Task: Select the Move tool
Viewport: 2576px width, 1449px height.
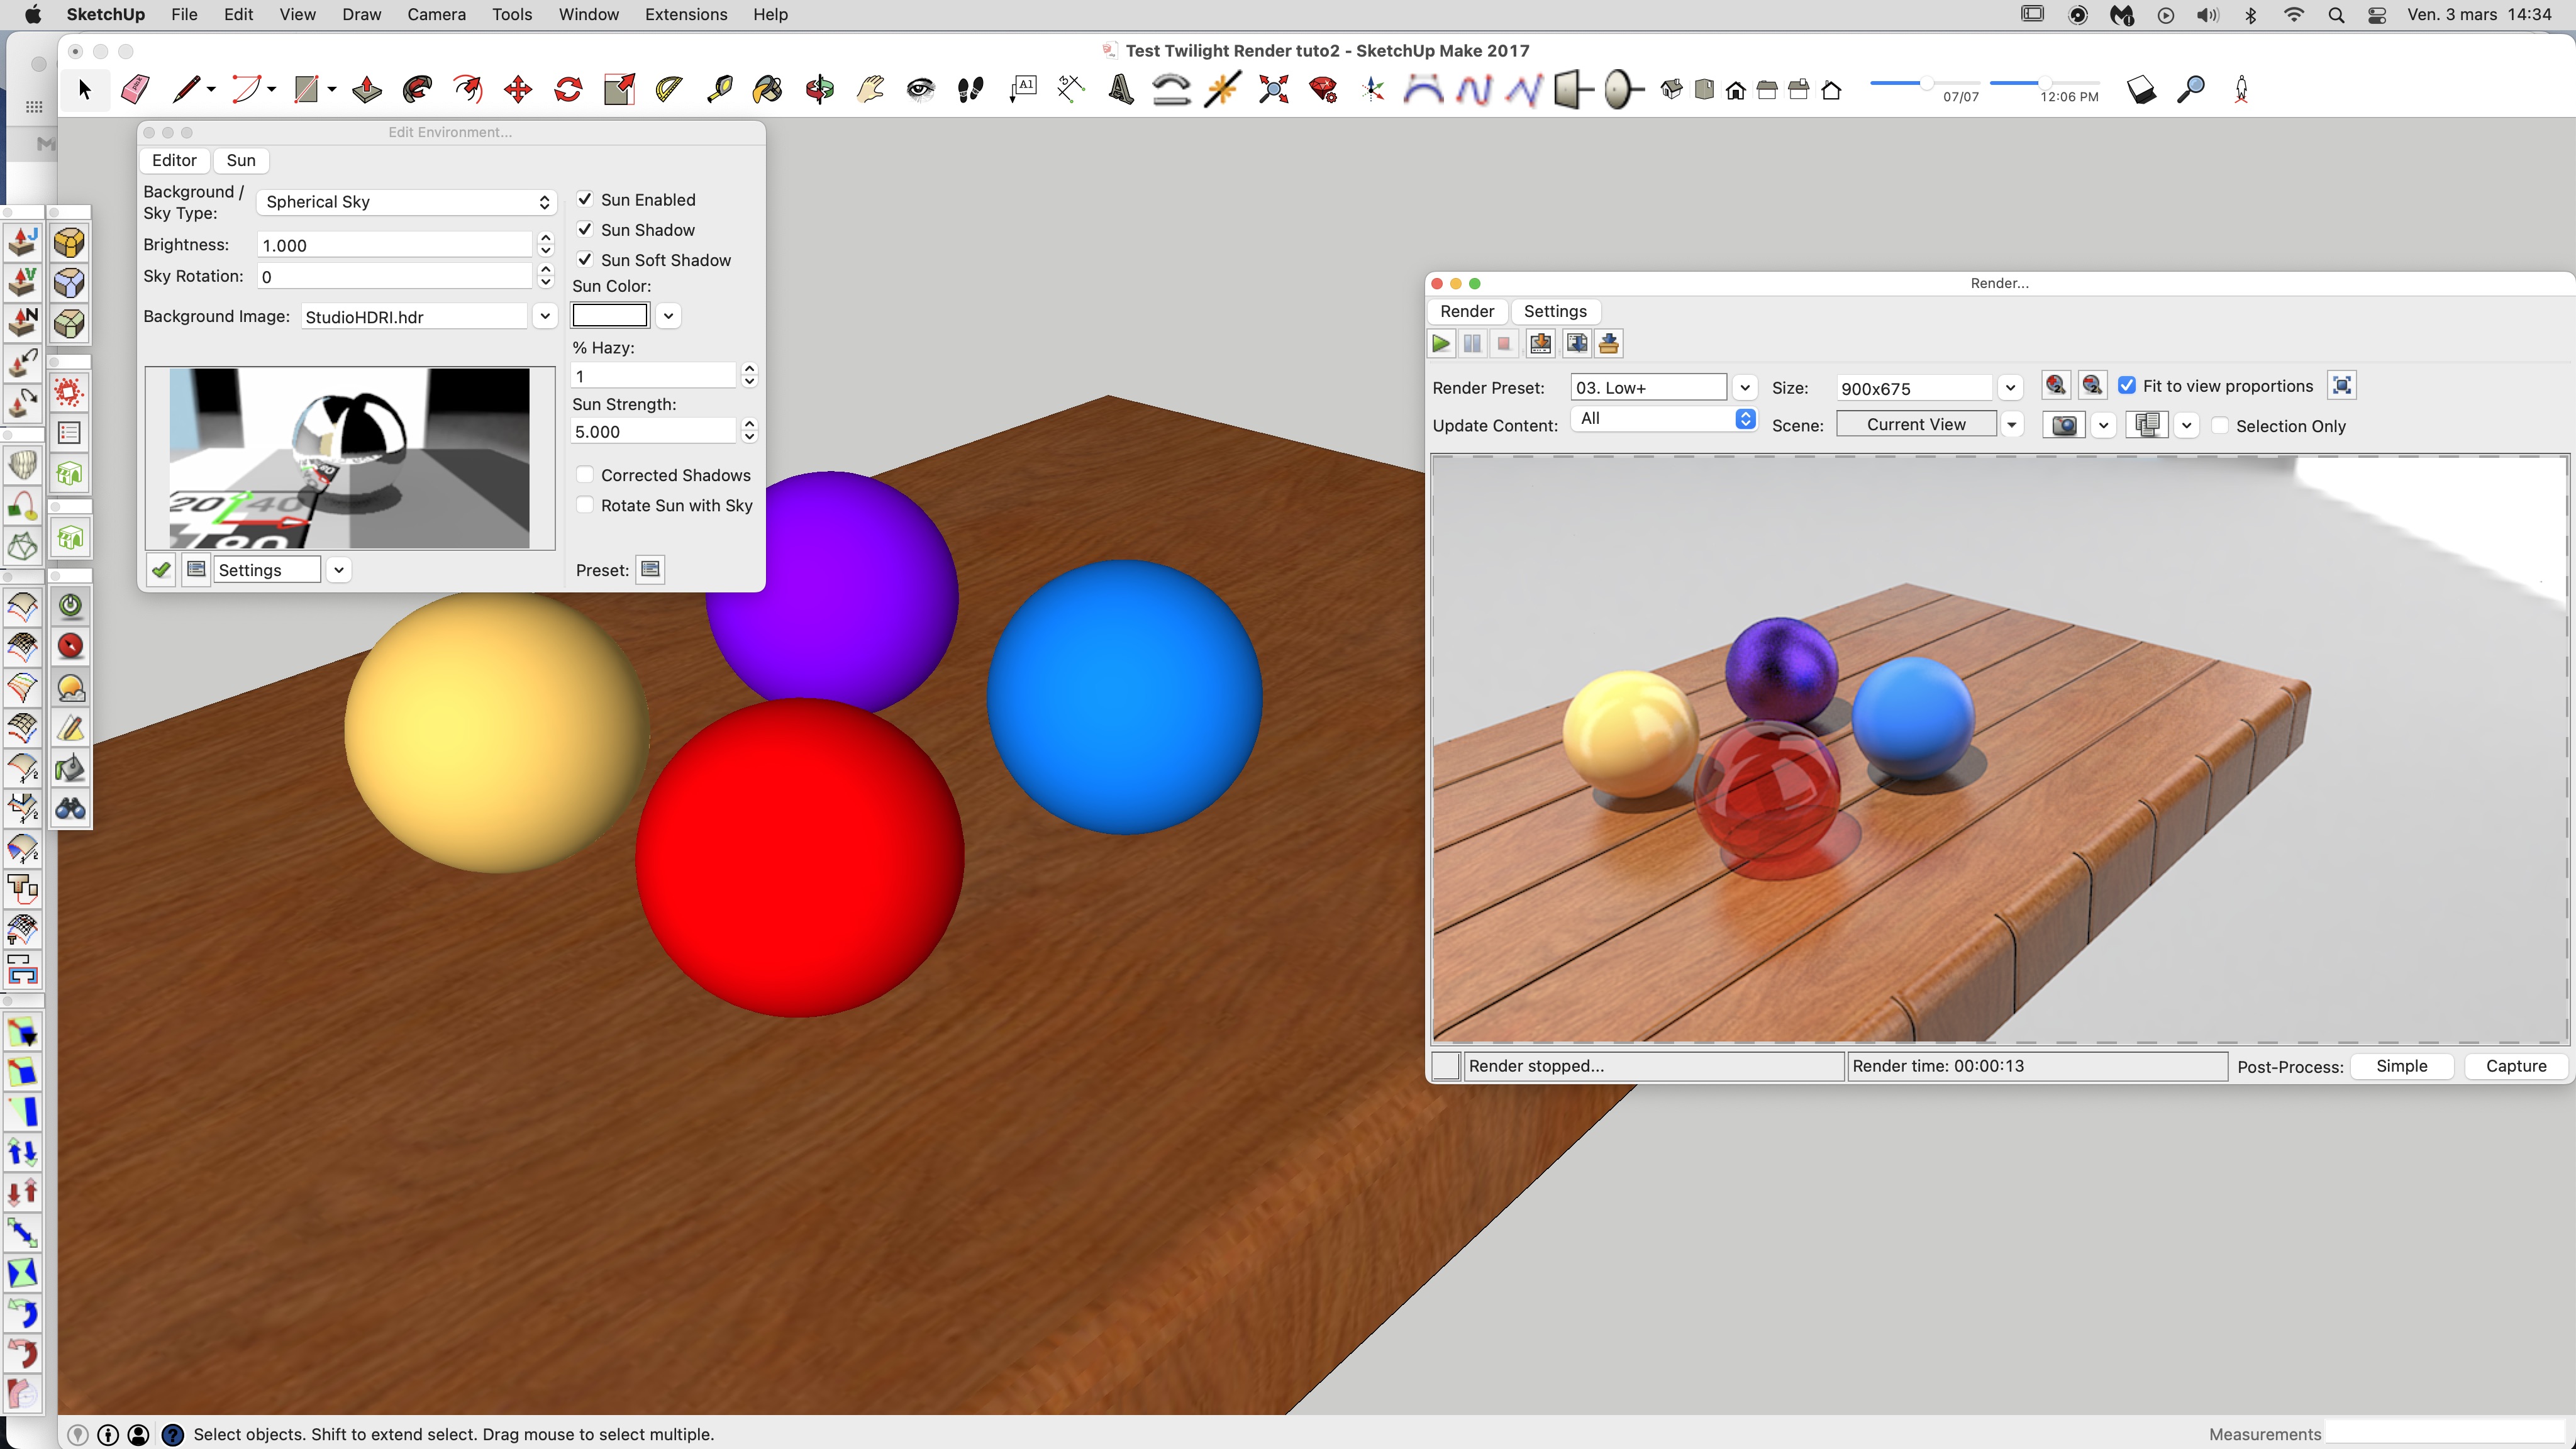Action: [x=518, y=90]
